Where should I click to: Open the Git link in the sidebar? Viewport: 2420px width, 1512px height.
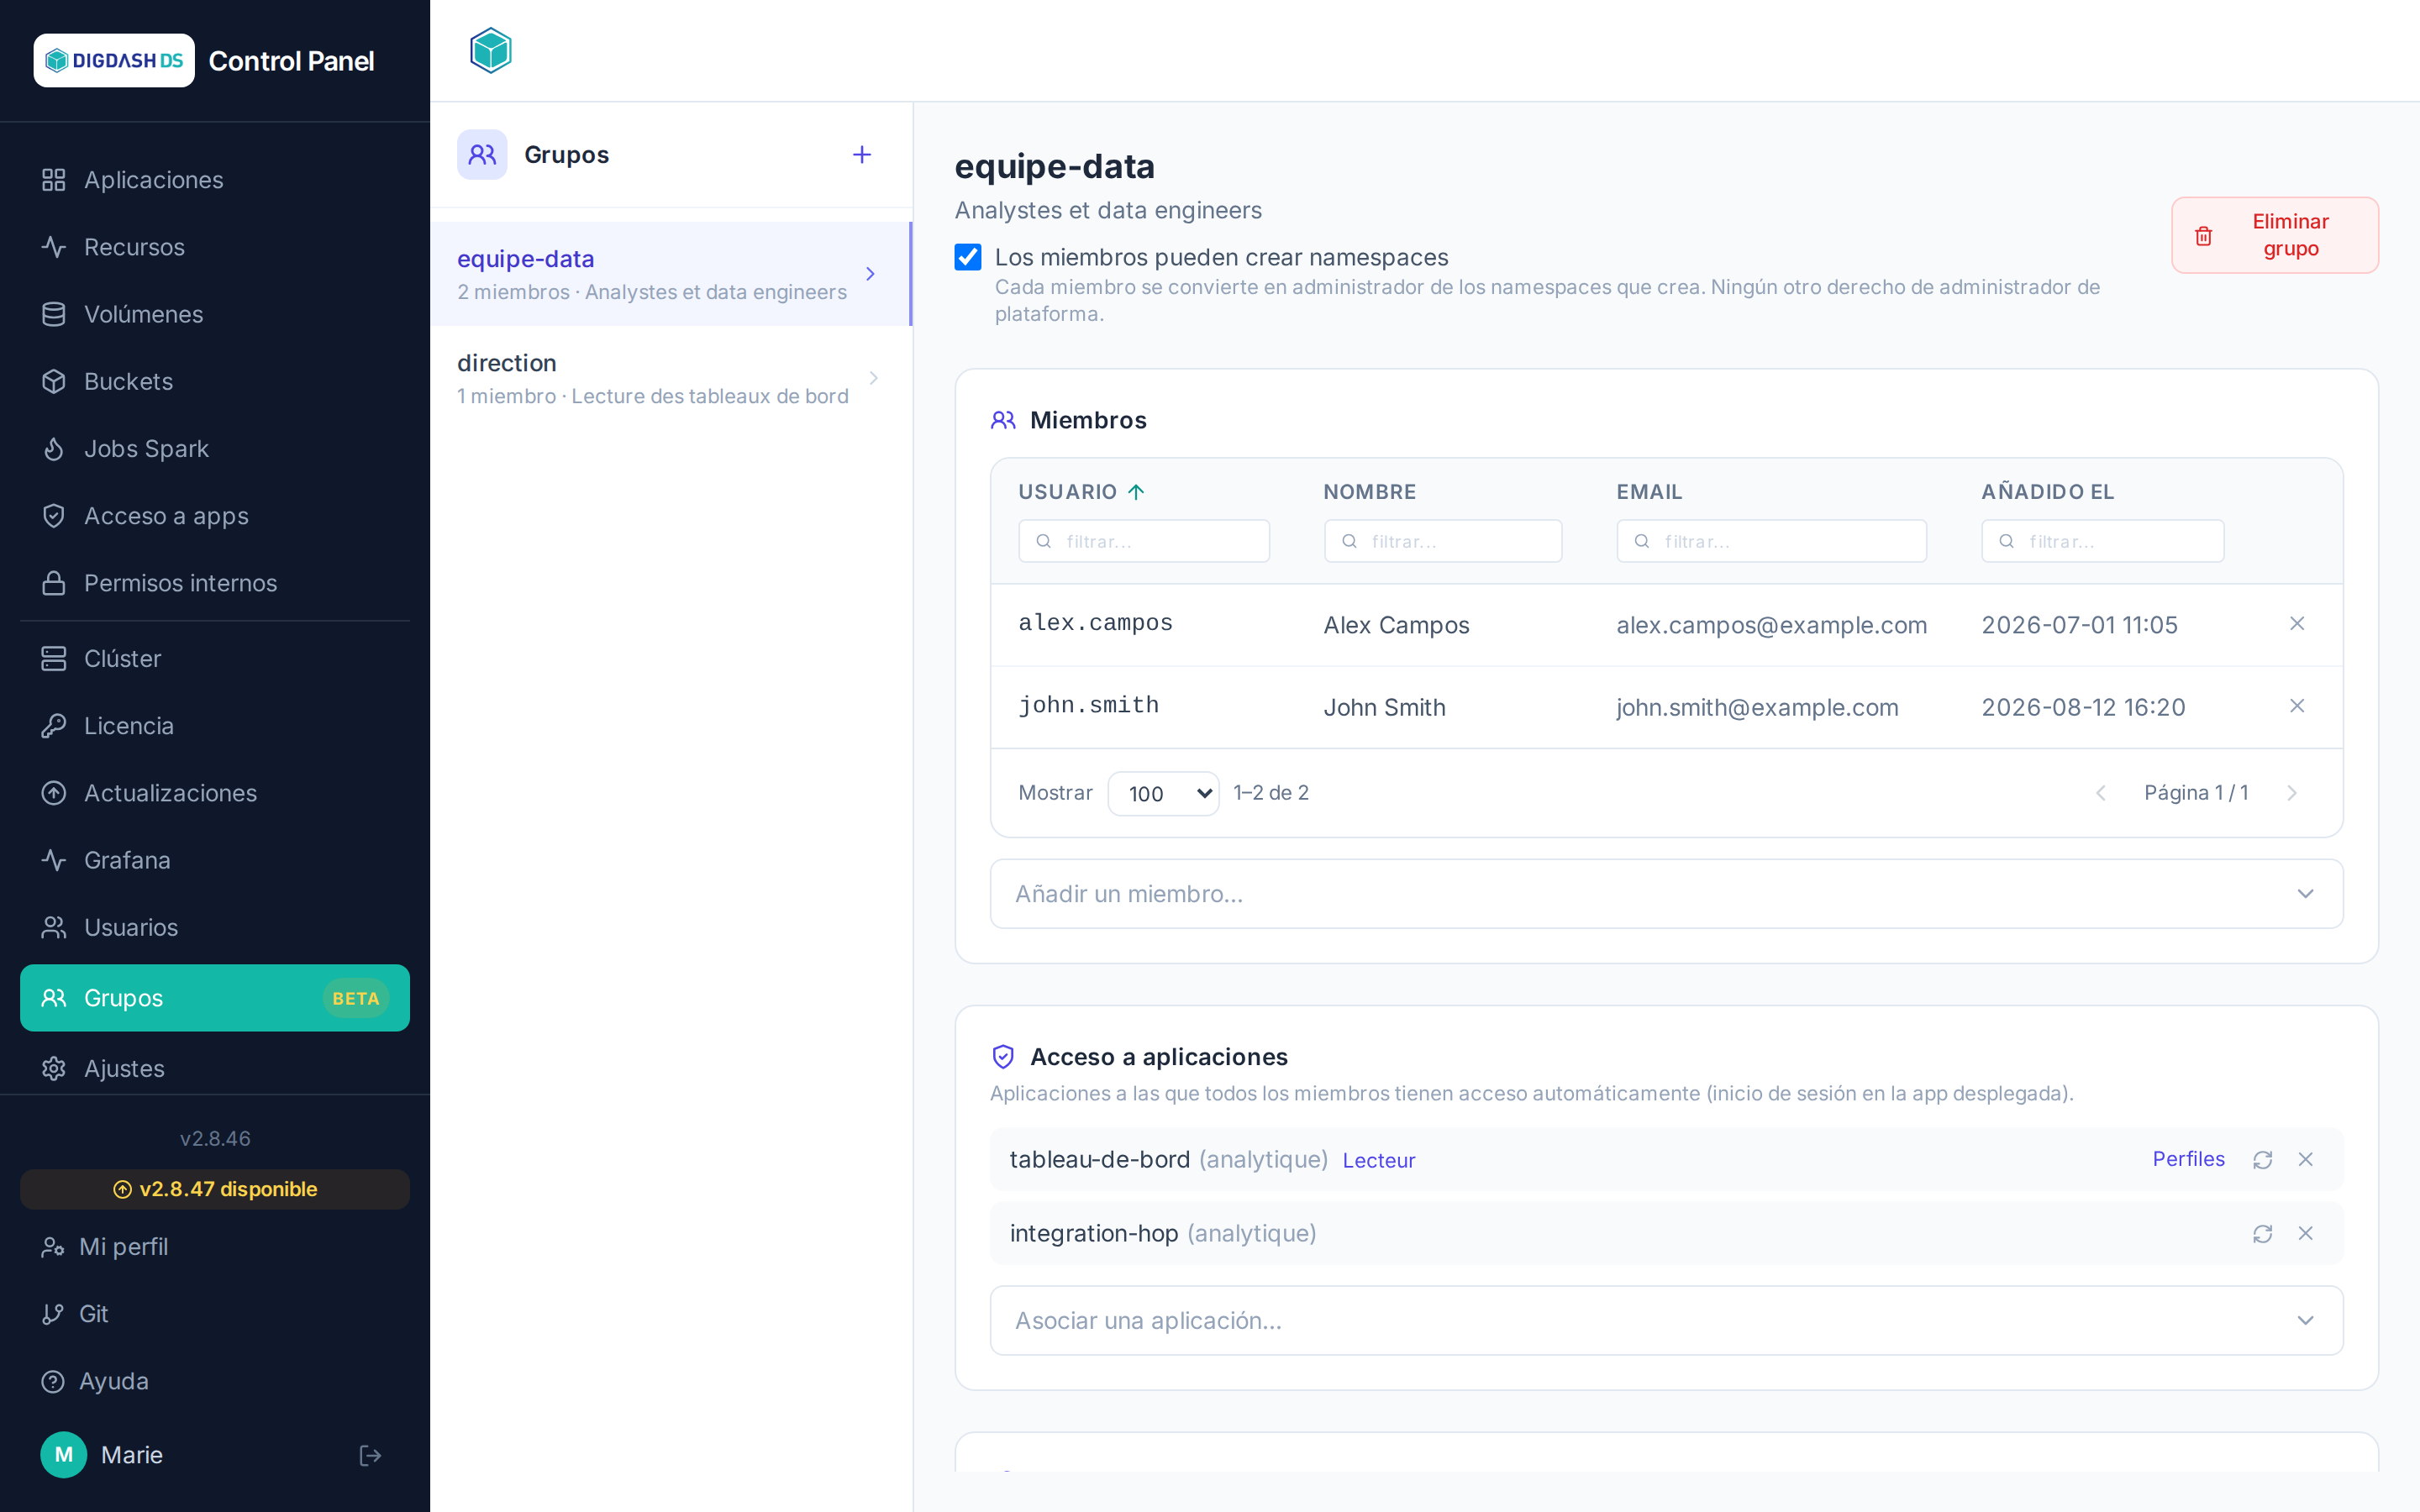click(x=215, y=1314)
